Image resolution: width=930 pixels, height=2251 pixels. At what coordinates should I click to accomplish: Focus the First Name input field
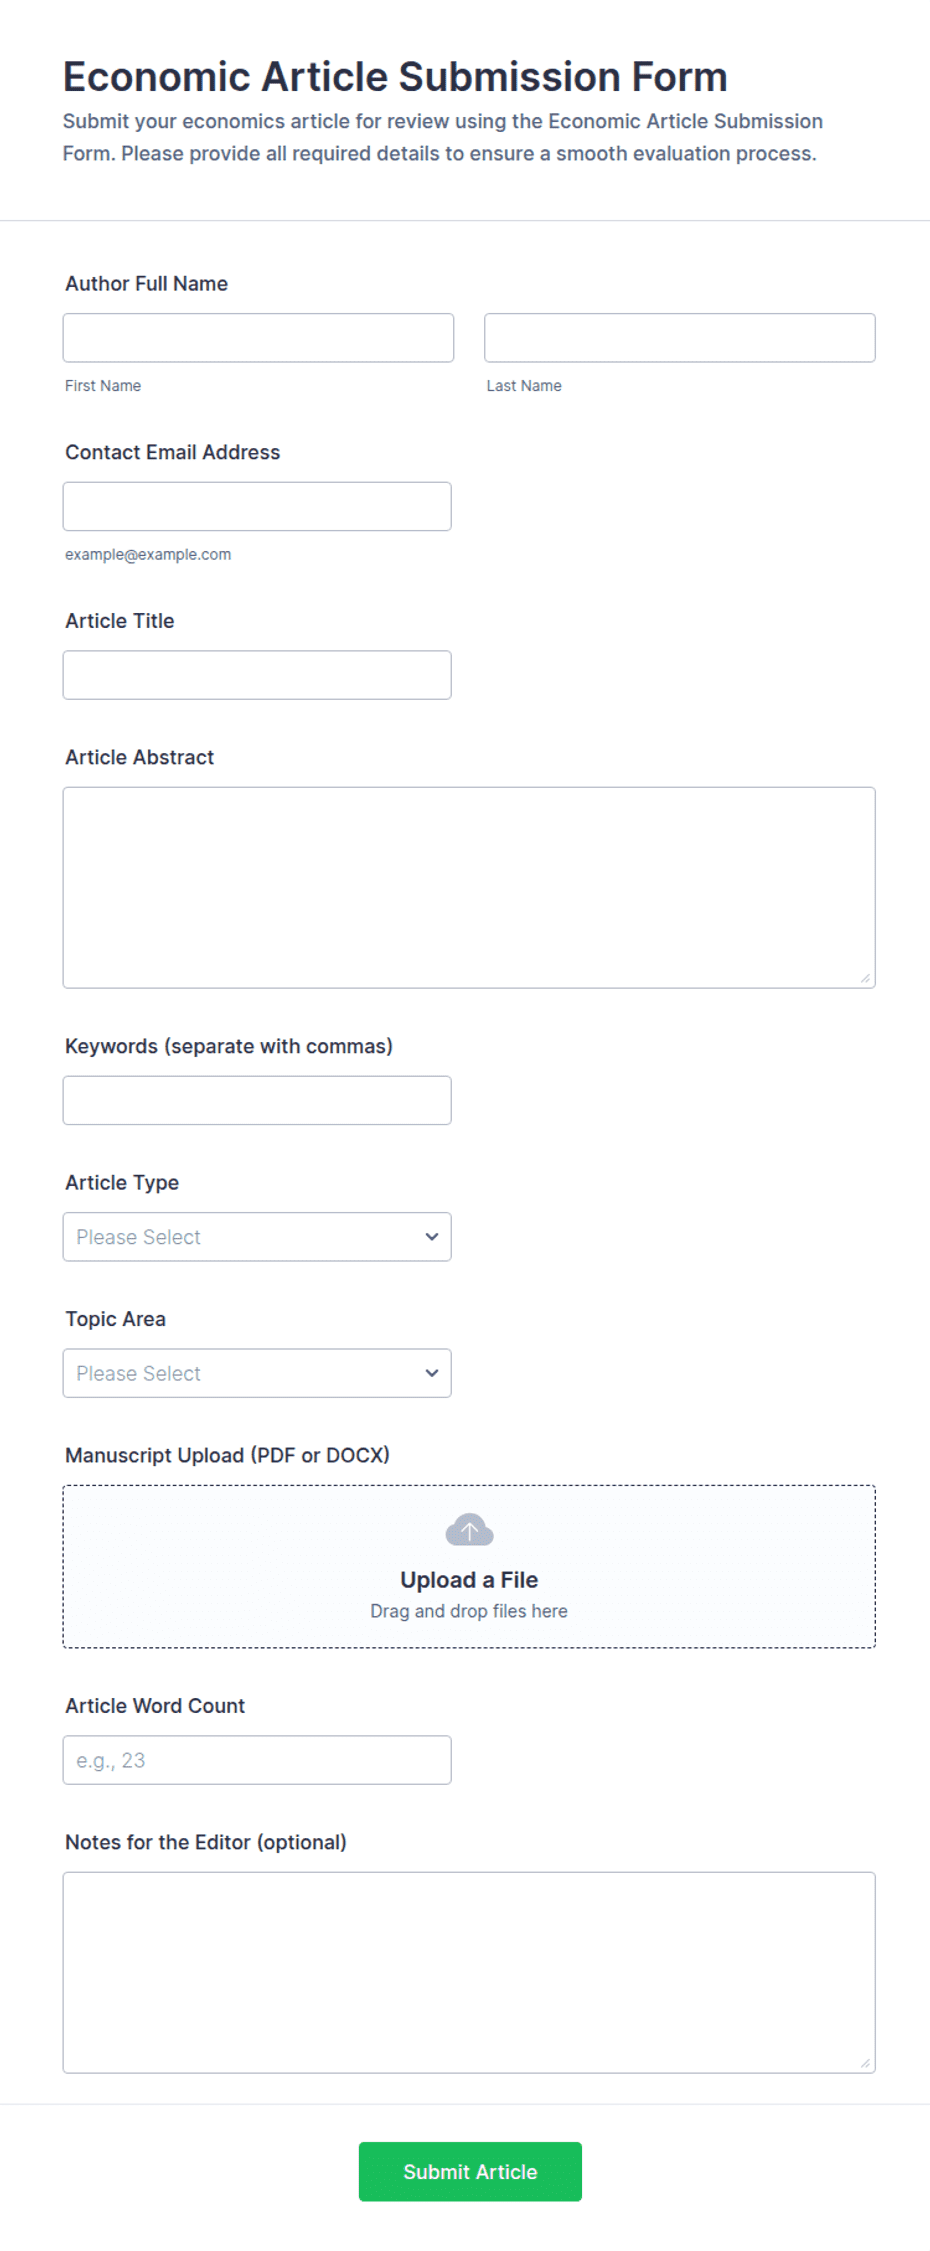pos(258,338)
